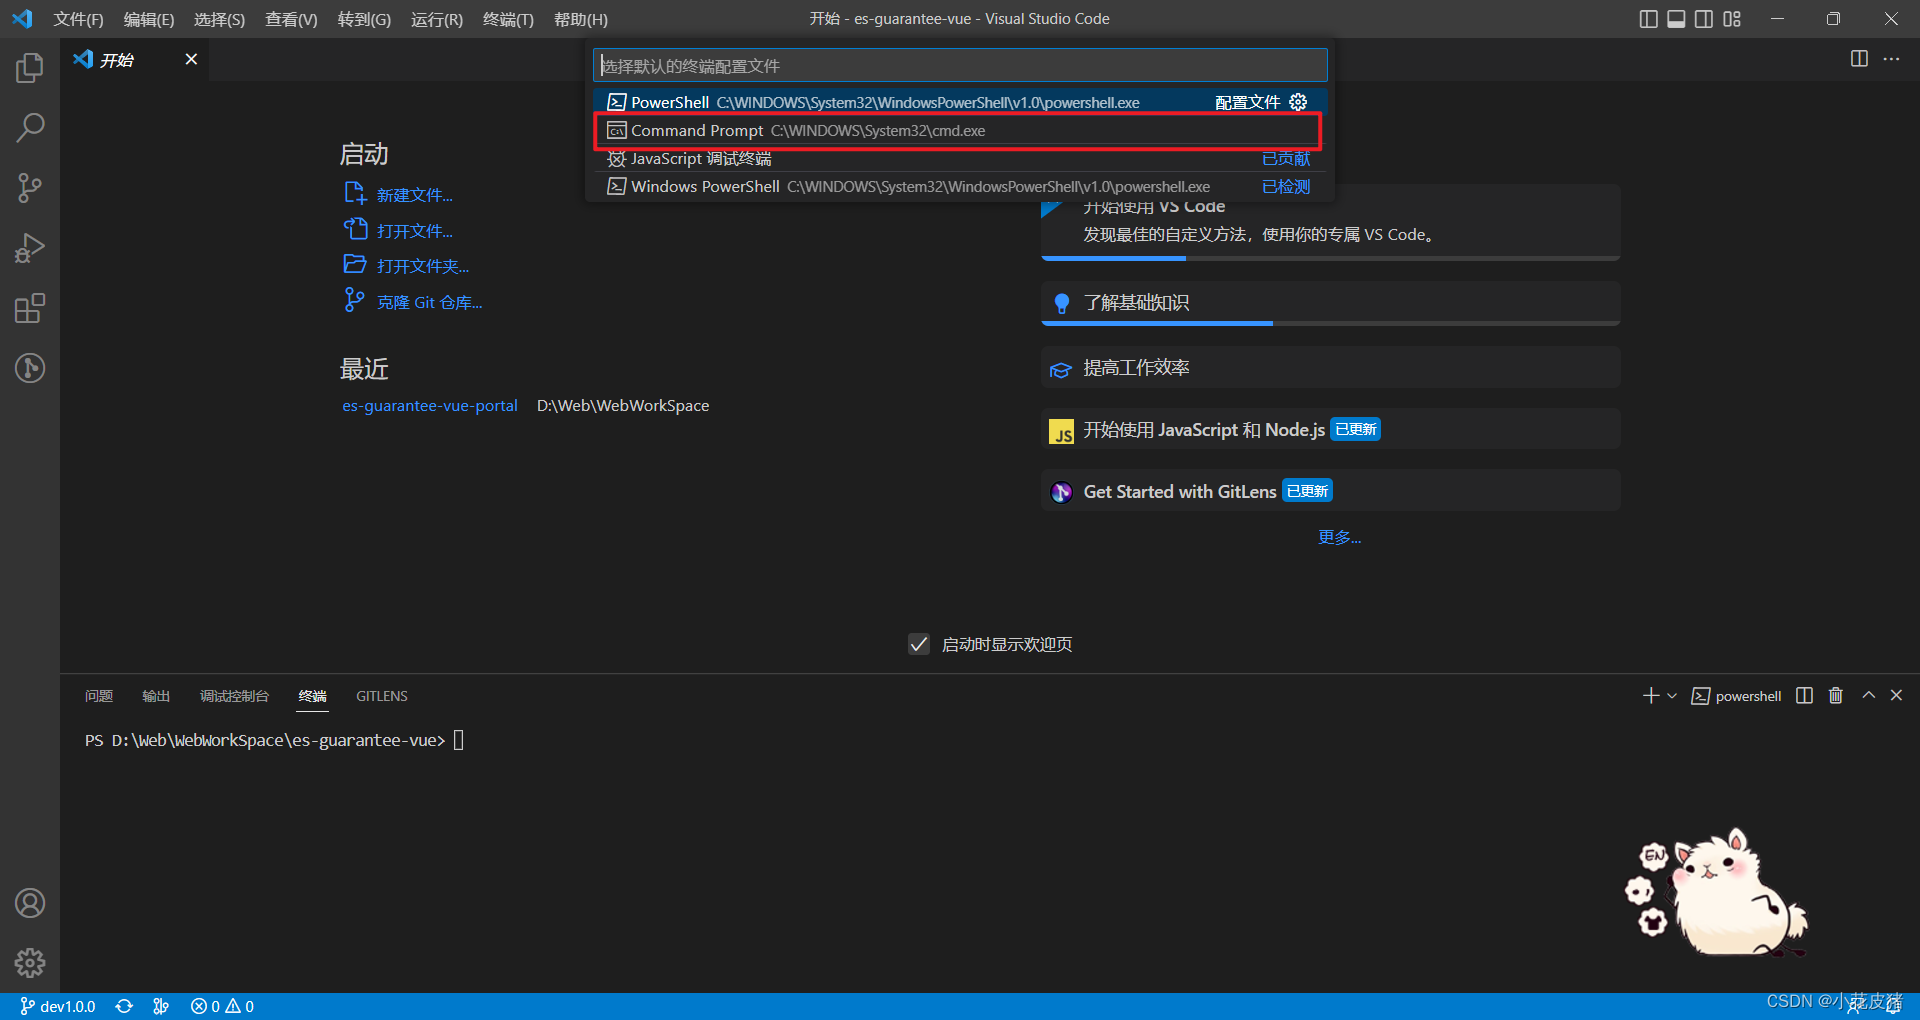Toggle bottom panel layout icon
This screenshot has height=1020, width=1920.
[1676, 19]
